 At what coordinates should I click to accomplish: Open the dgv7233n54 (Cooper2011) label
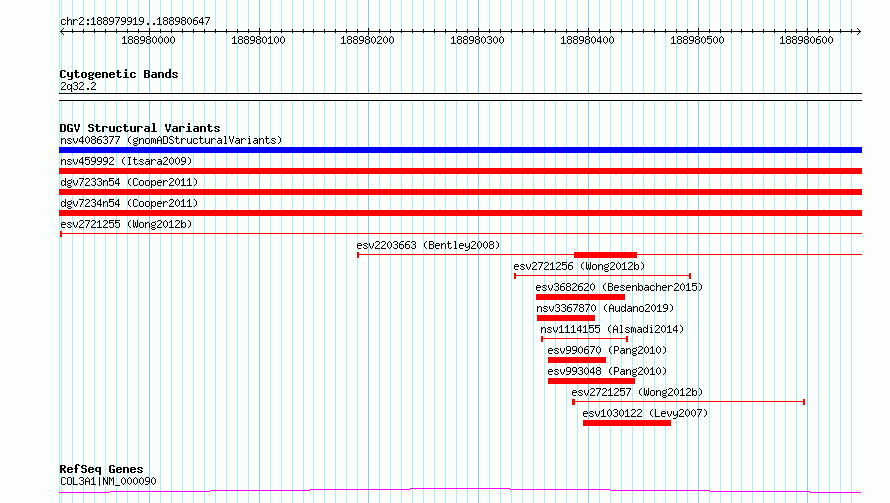(x=129, y=182)
